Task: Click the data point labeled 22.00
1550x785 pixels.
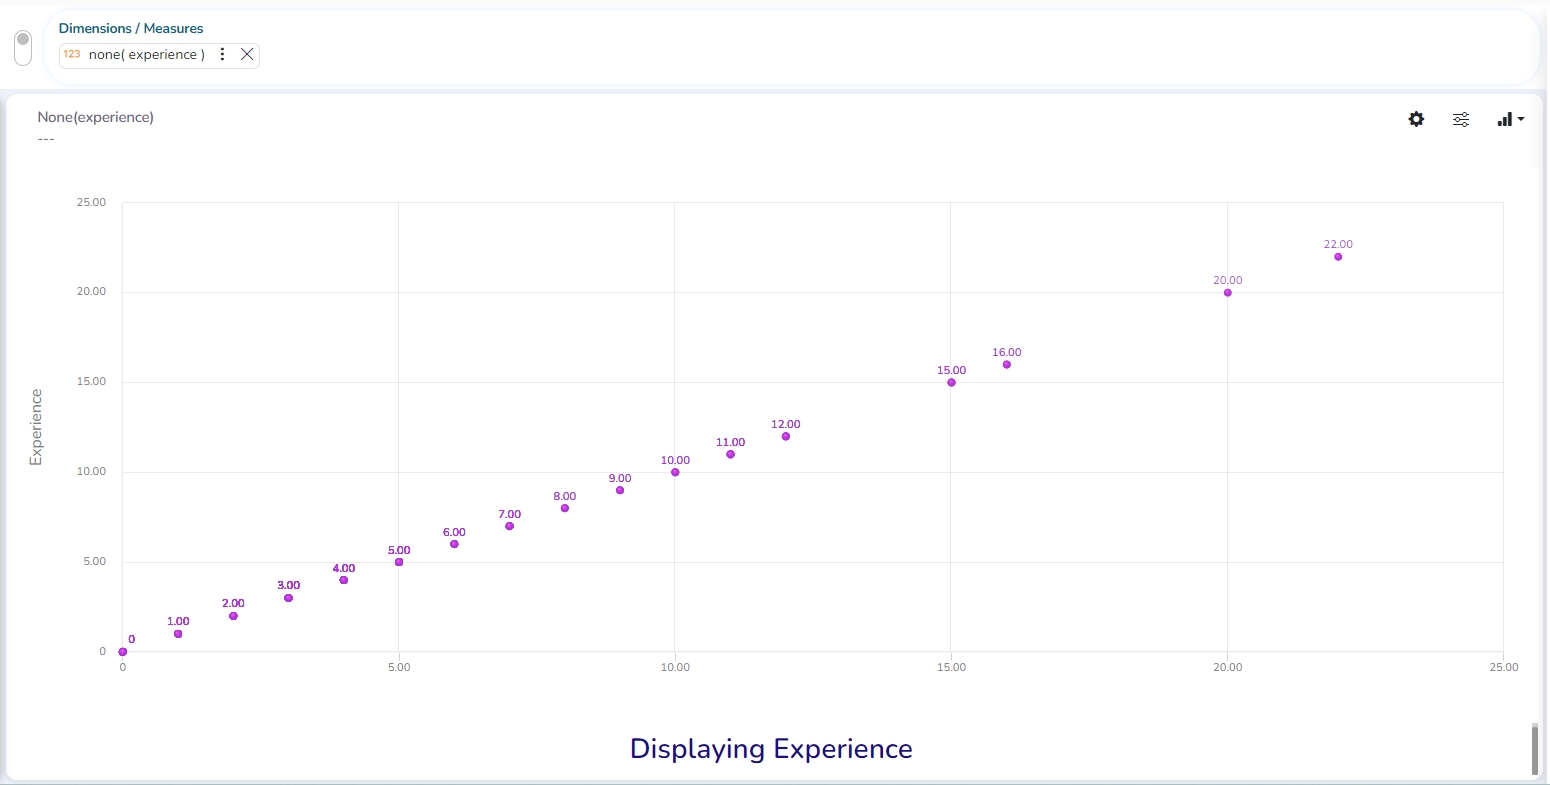Action: 1338,257
